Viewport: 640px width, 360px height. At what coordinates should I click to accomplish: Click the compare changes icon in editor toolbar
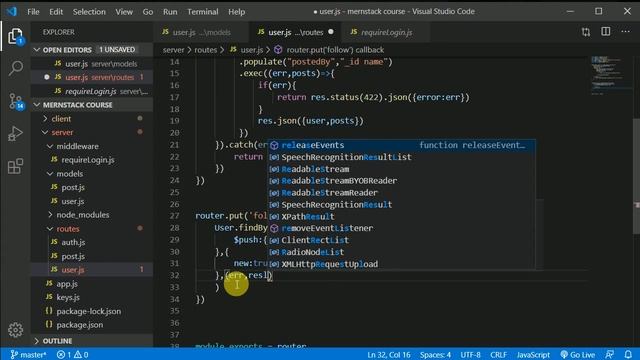point(586,32)
